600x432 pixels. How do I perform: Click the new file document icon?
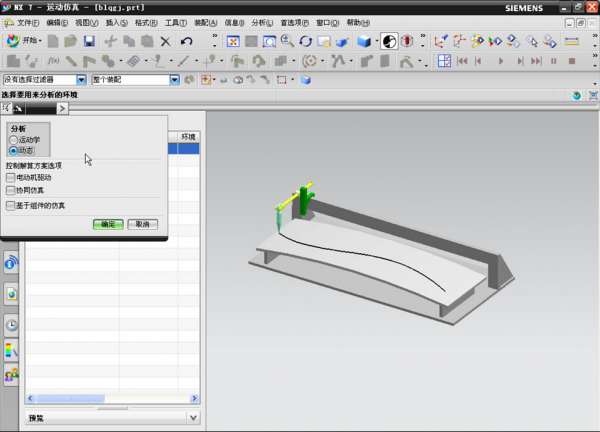pos(53,41)
